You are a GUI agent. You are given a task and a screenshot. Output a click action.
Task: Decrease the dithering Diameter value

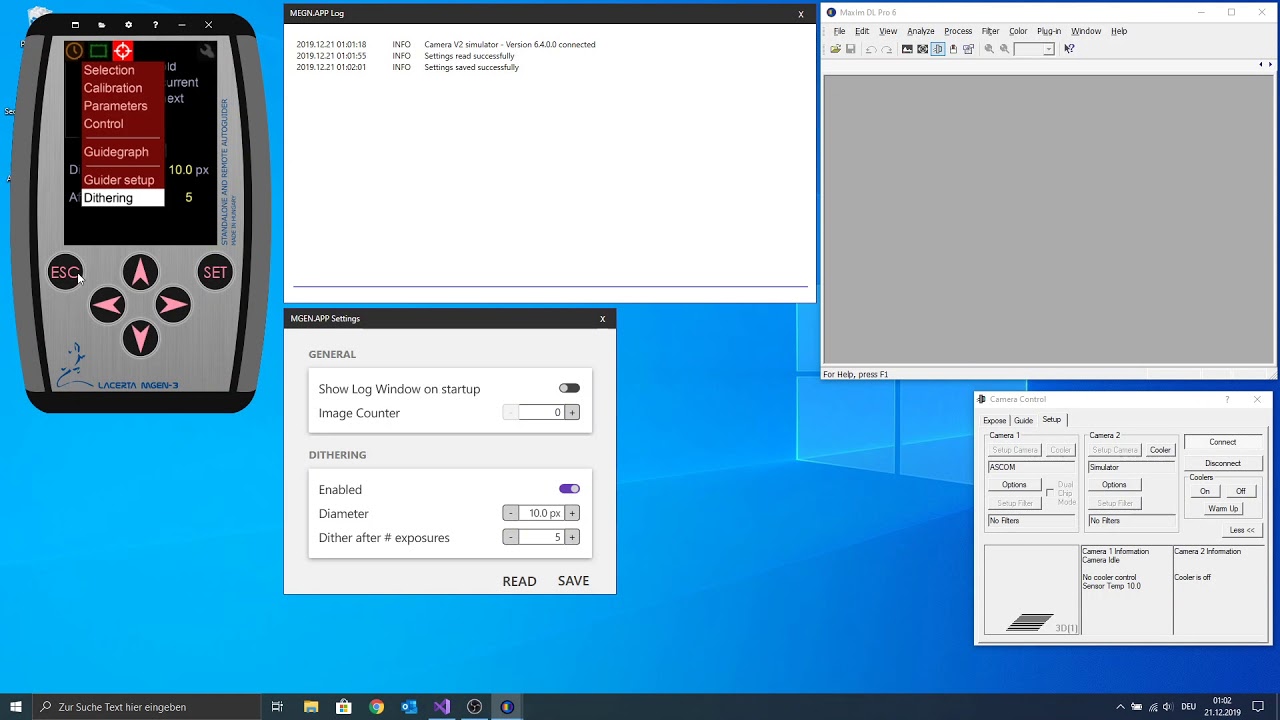[510, 513]
